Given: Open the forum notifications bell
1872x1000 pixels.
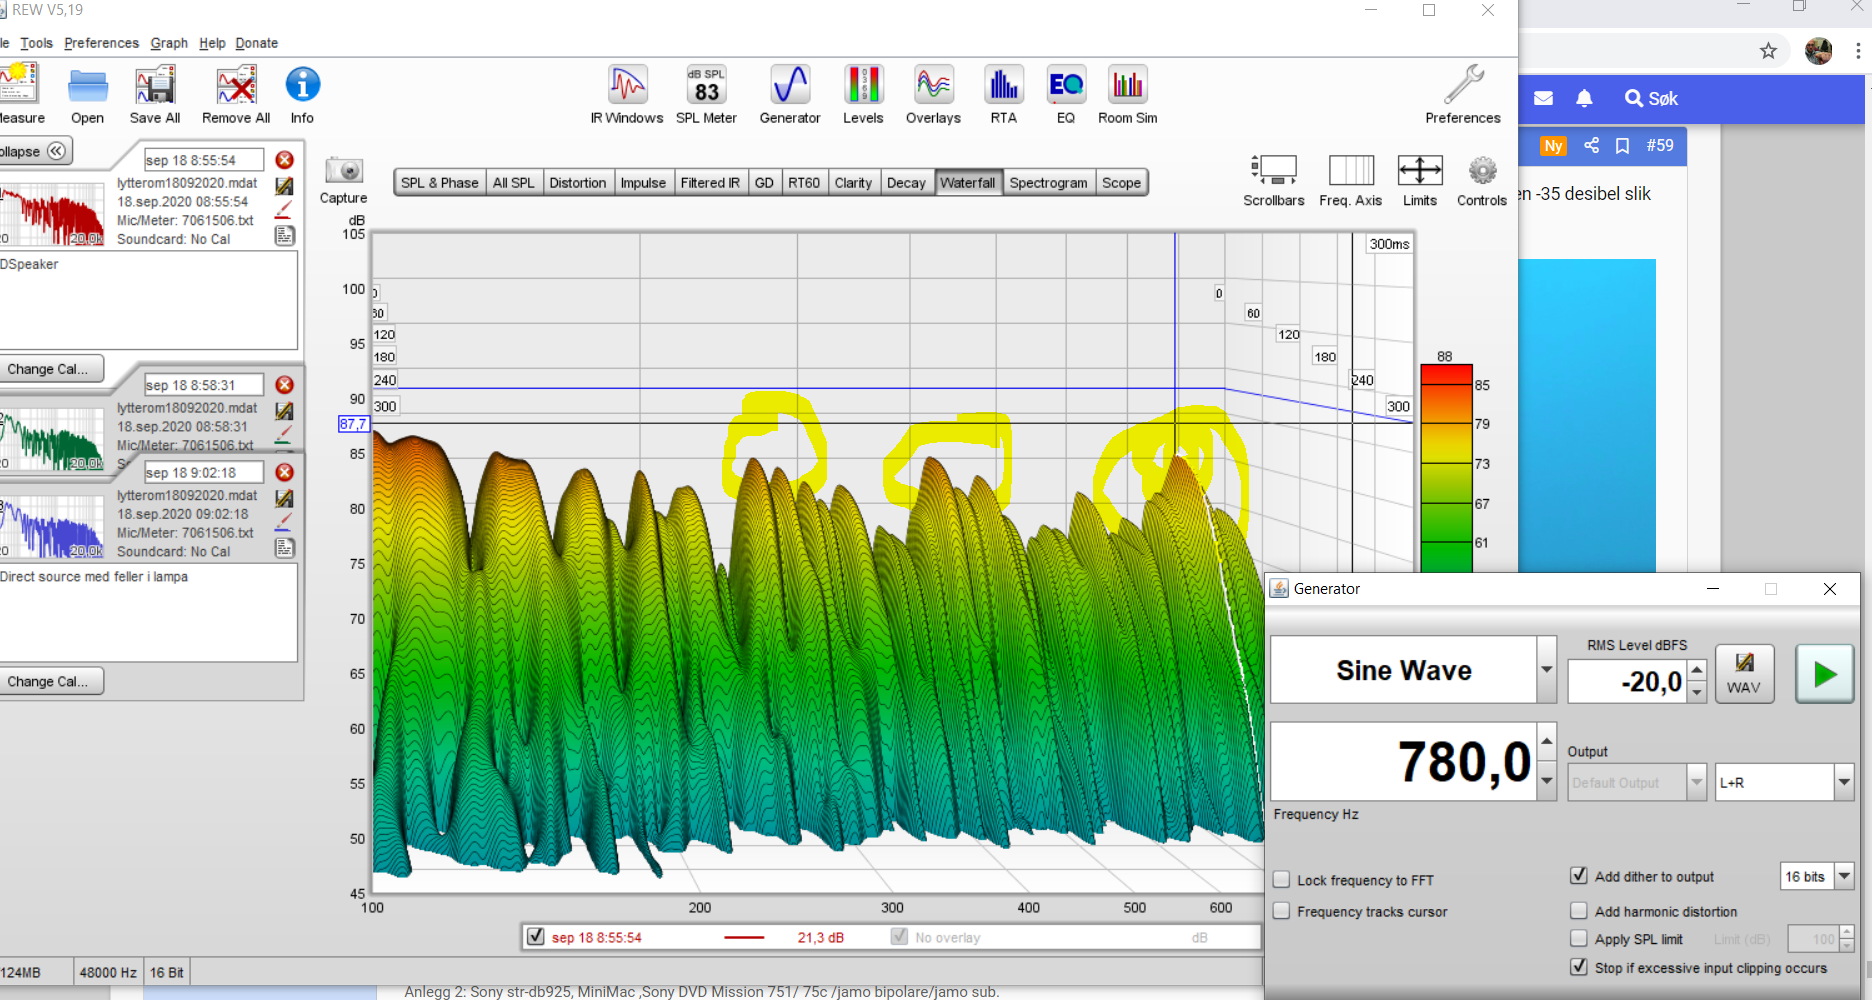Looking at the screenshot, I should pyautogui.click(x=1584, y=98).
